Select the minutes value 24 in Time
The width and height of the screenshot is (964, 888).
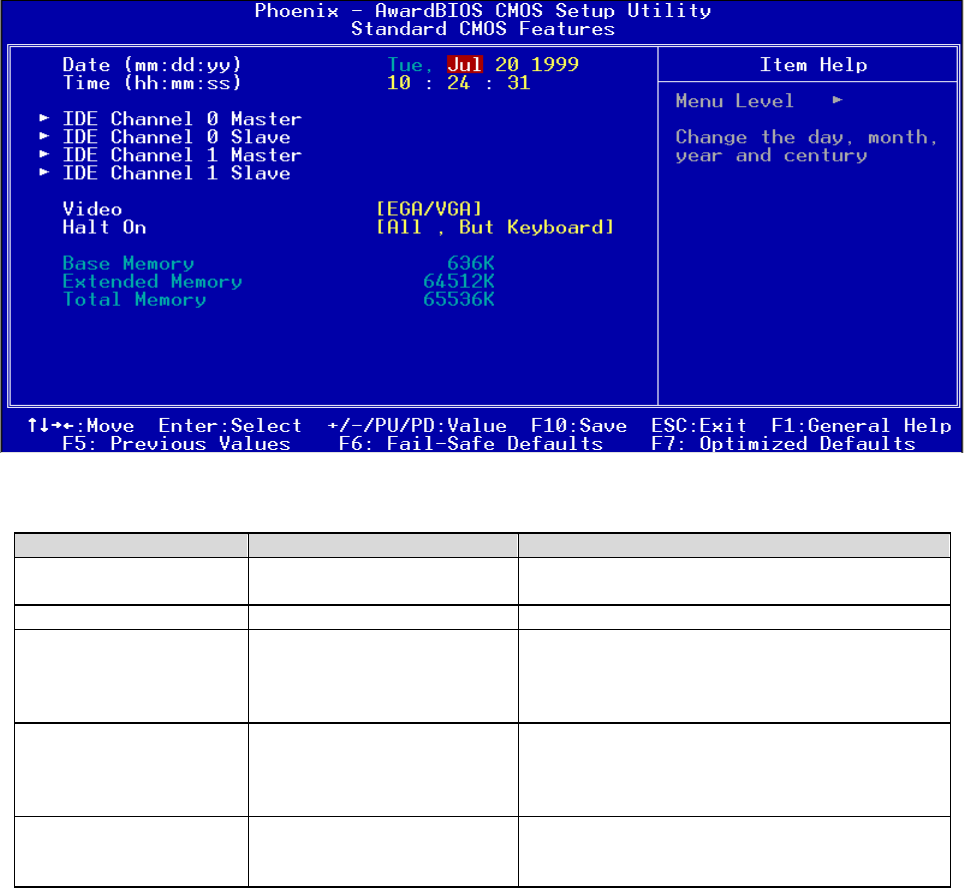(x=459, y=82)
